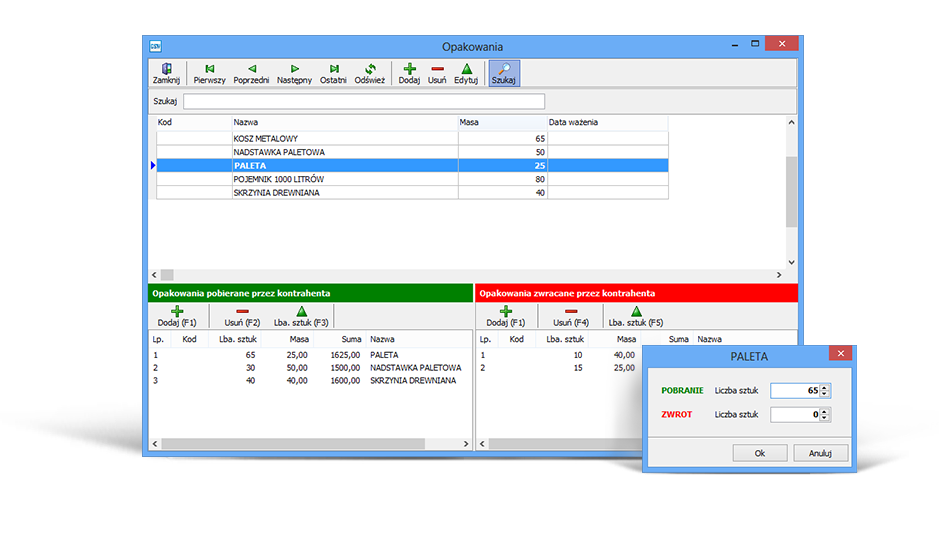Refresh the list using Odśwież

369,73
